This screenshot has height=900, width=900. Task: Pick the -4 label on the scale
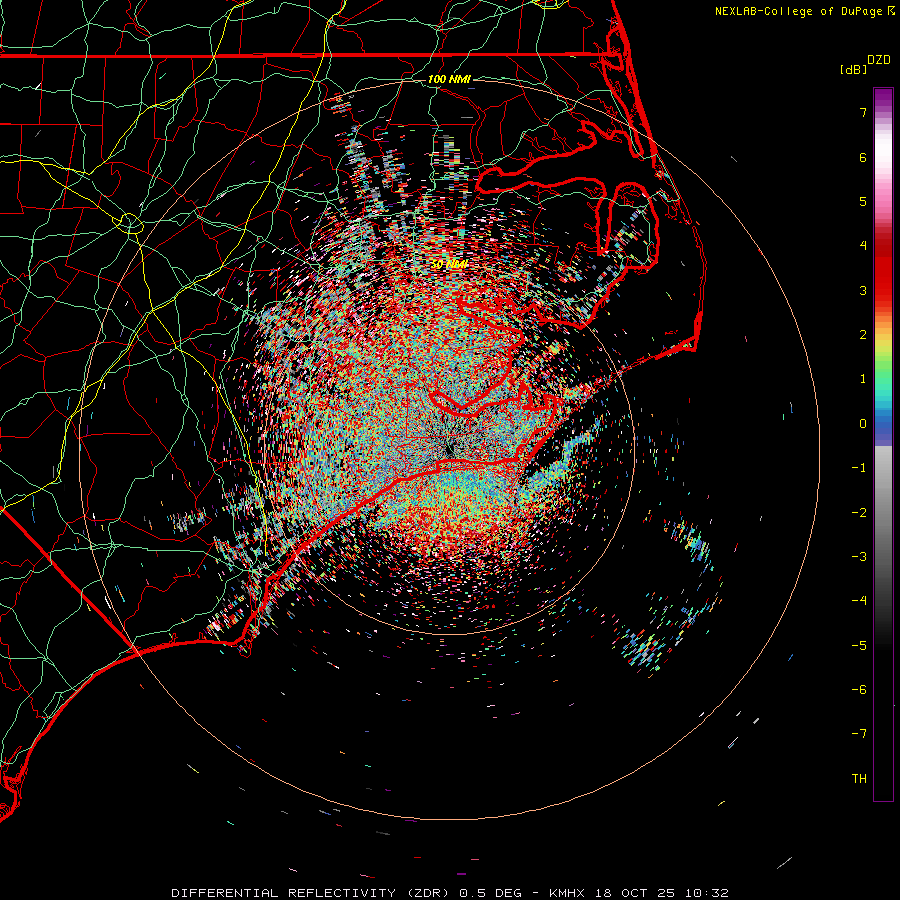click(859, 601)
